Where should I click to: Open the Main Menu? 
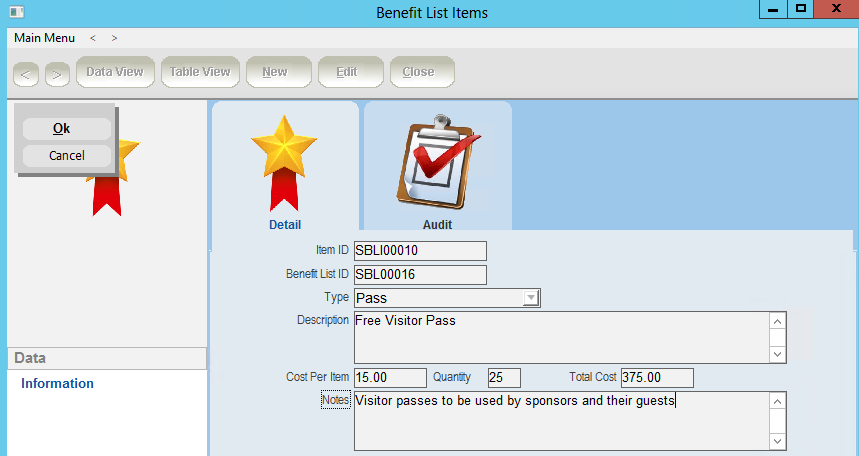(x=44, y=38)
